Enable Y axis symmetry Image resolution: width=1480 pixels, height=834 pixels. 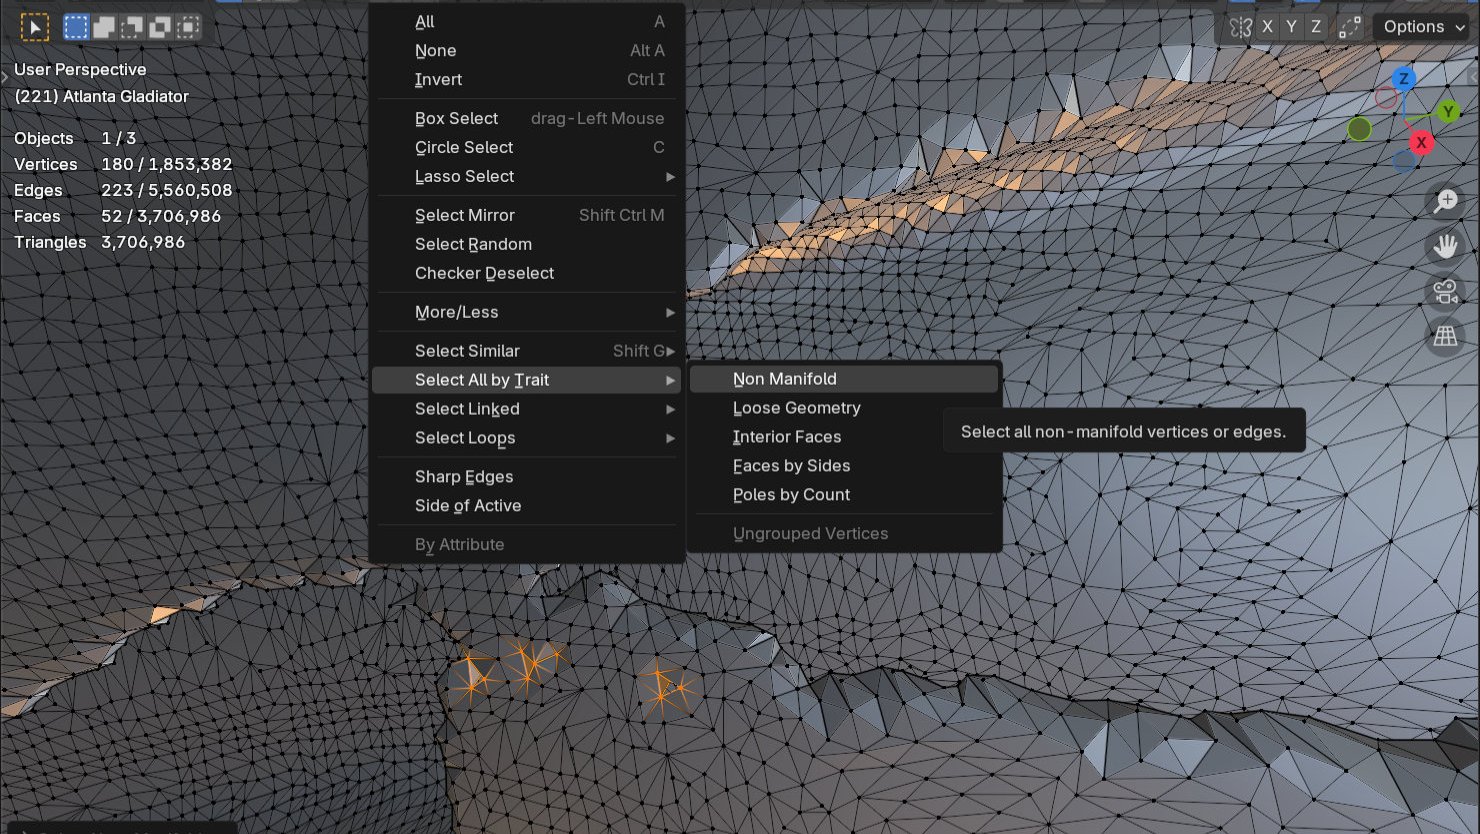click(1291, 26)
